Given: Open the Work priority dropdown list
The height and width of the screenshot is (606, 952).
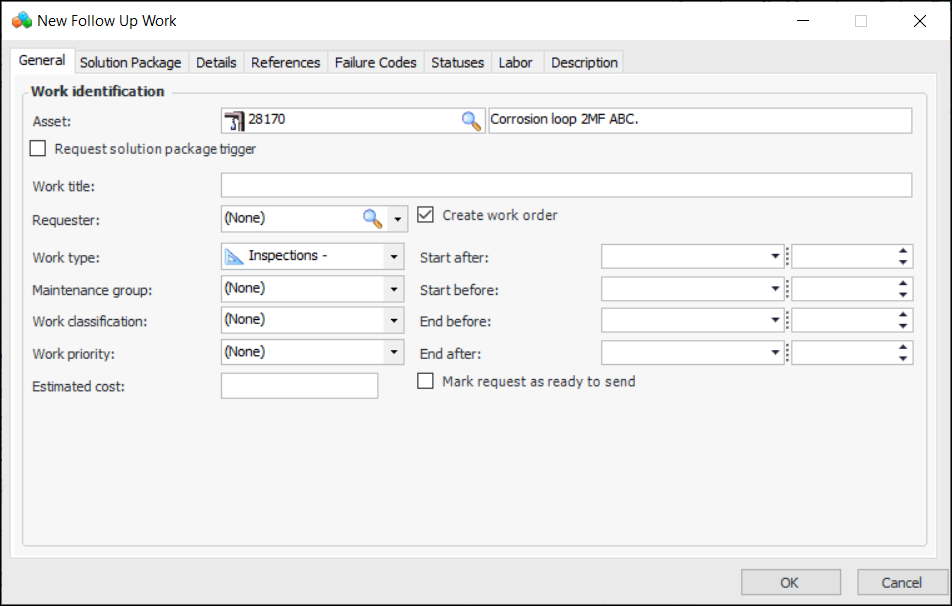Looking at the screenshot, I should (x=394, y=353).
